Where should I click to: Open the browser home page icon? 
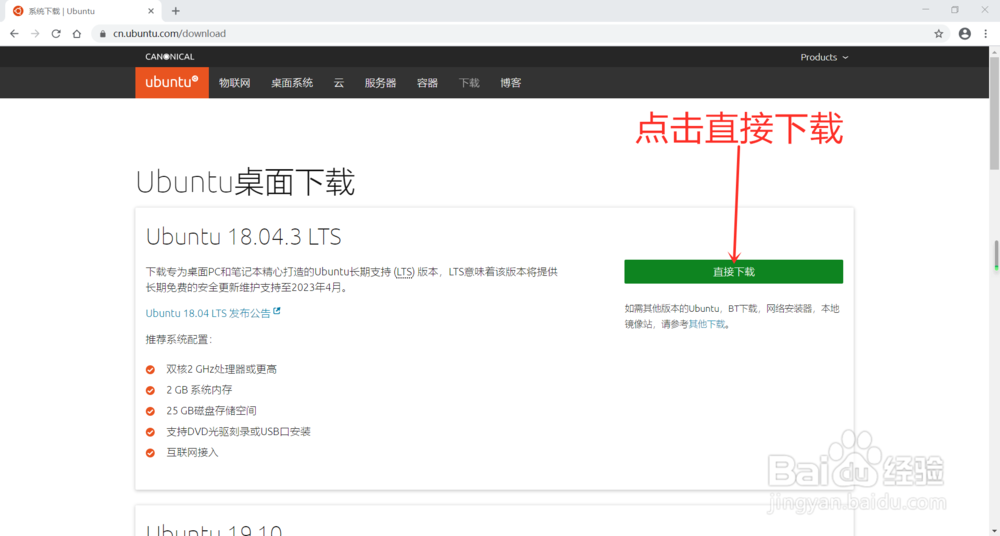click(x=77, y=34)
